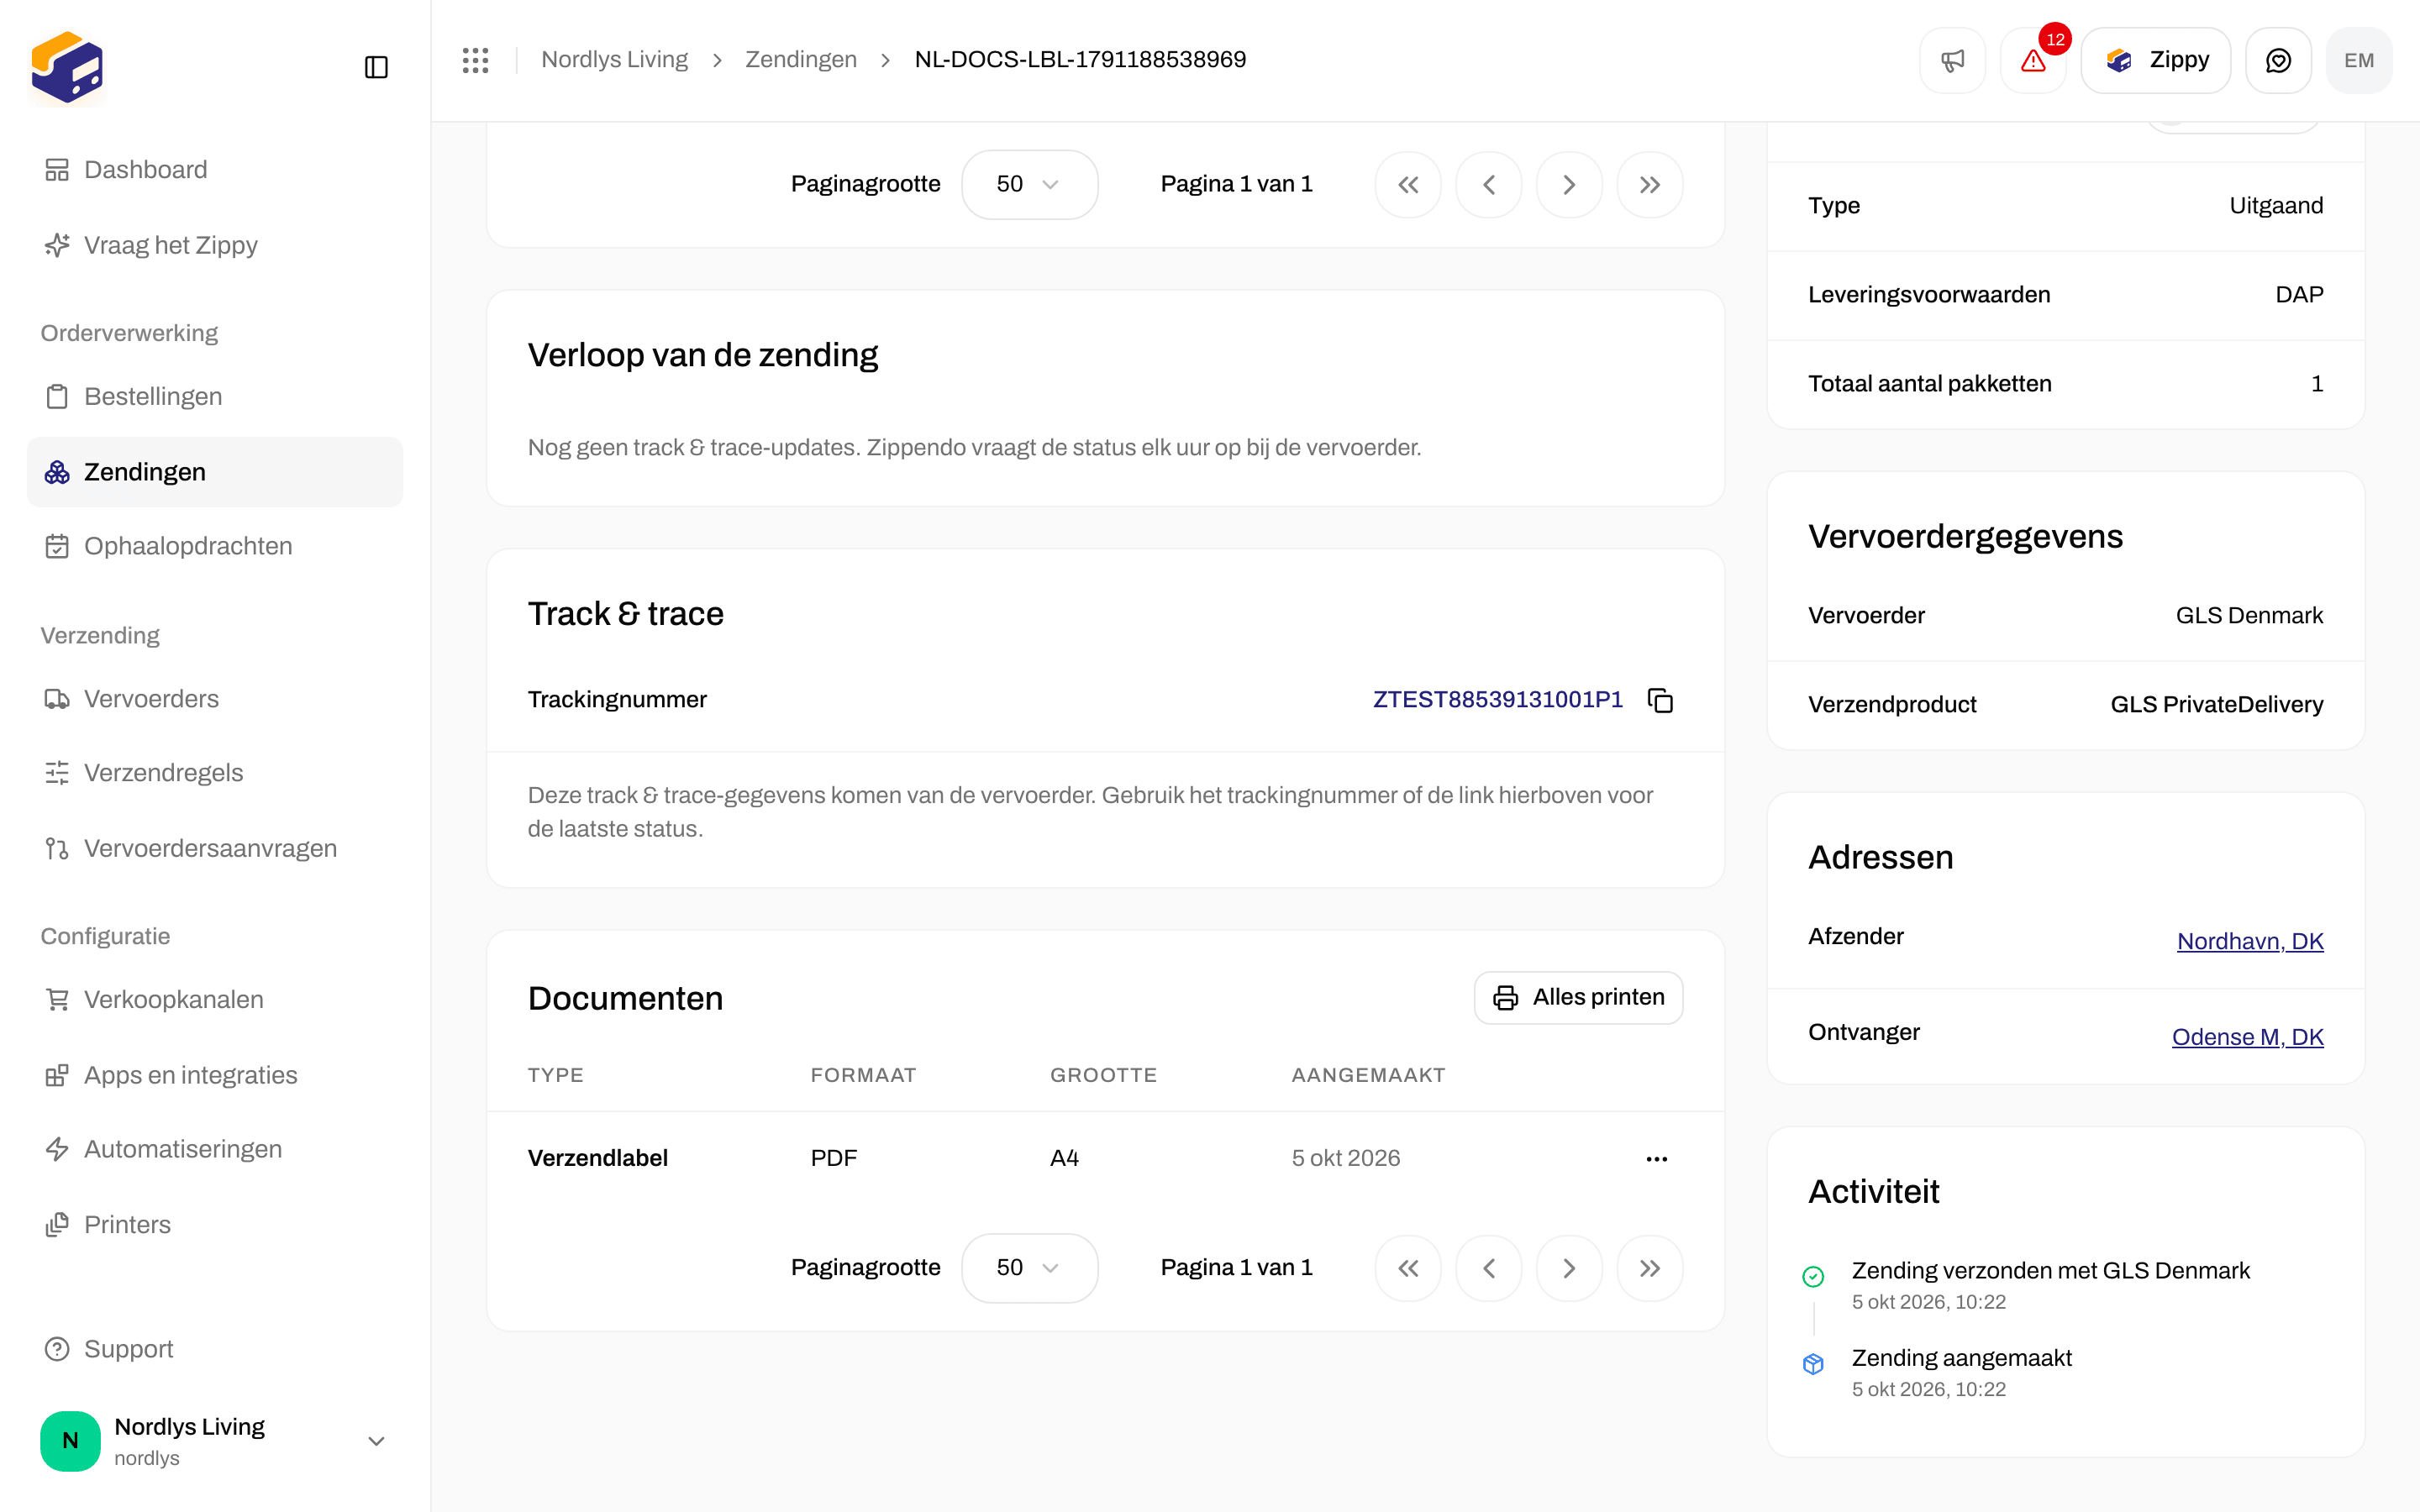Screen dimensions: 2420x1512
Task: Open Printers configuration
Action: (215, 1225)
